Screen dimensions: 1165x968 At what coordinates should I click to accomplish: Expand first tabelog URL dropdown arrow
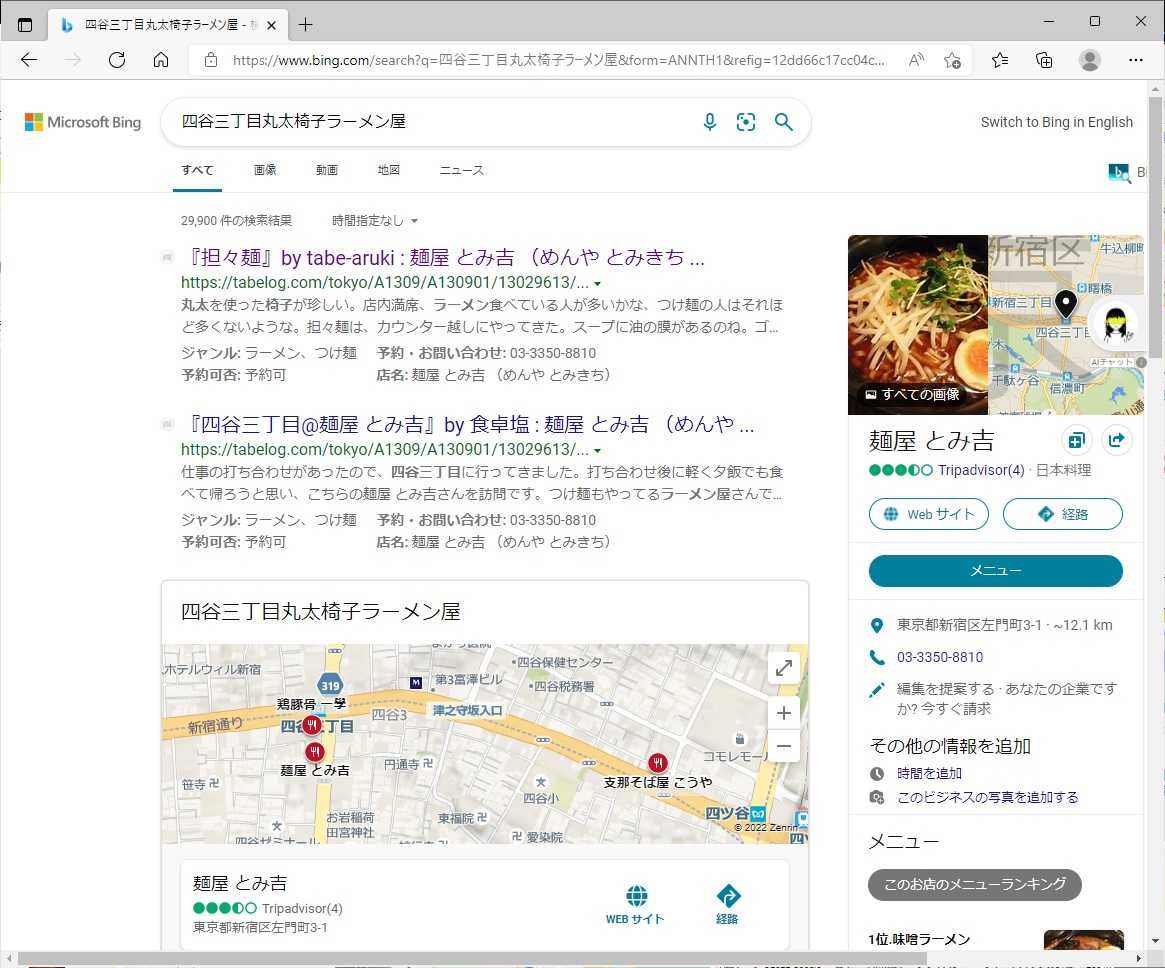pyautogui.click(x=597, y=283)
